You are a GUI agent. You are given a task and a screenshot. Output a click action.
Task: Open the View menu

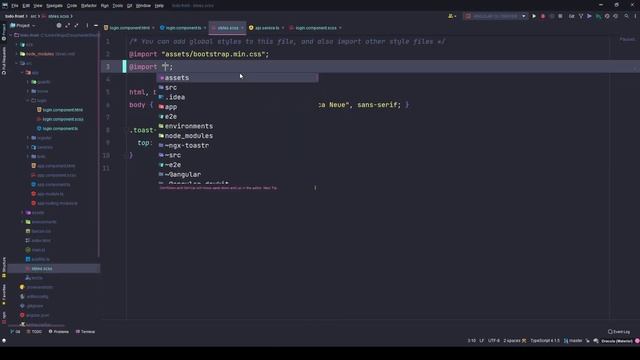(x=38, y=6)
